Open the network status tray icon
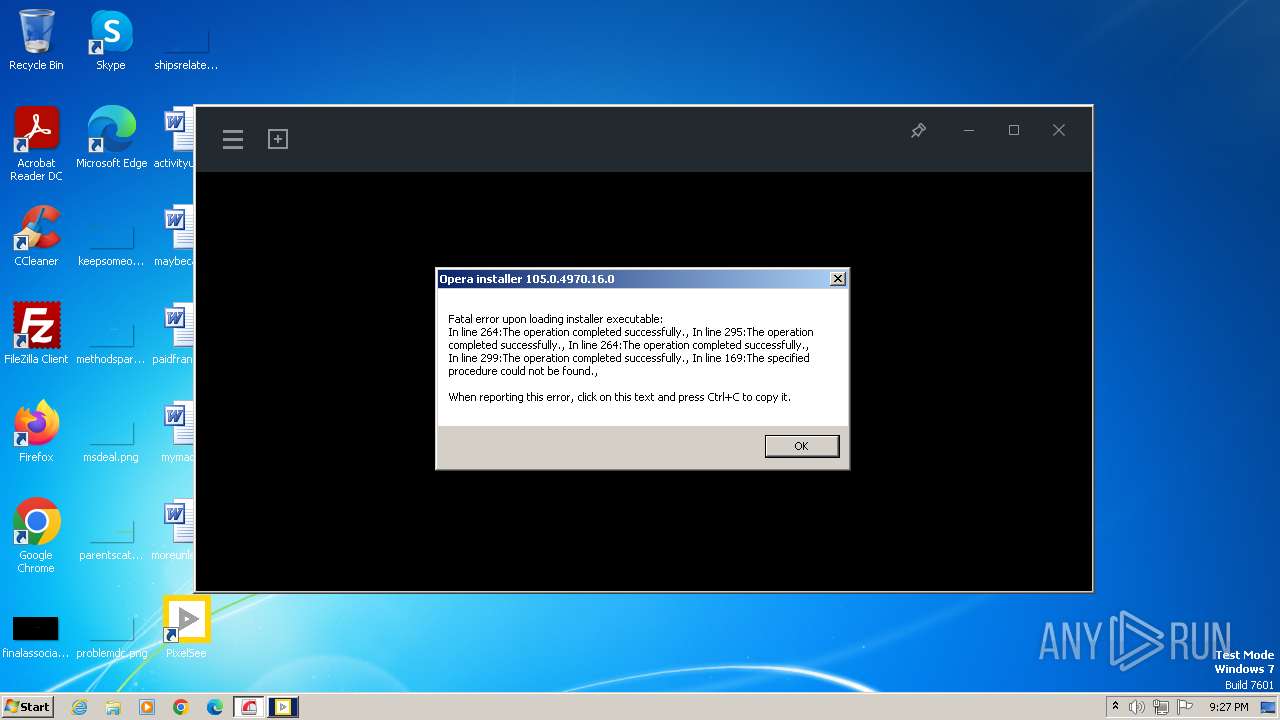Screen dimensions: 1280x720 pos(1160,707)
